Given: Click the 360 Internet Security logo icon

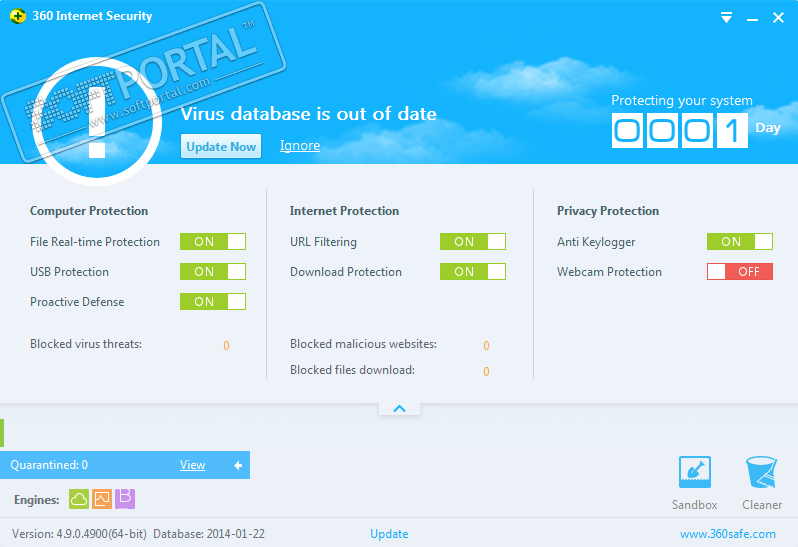Looking at the screenshot, I should (x=17, y=16).
